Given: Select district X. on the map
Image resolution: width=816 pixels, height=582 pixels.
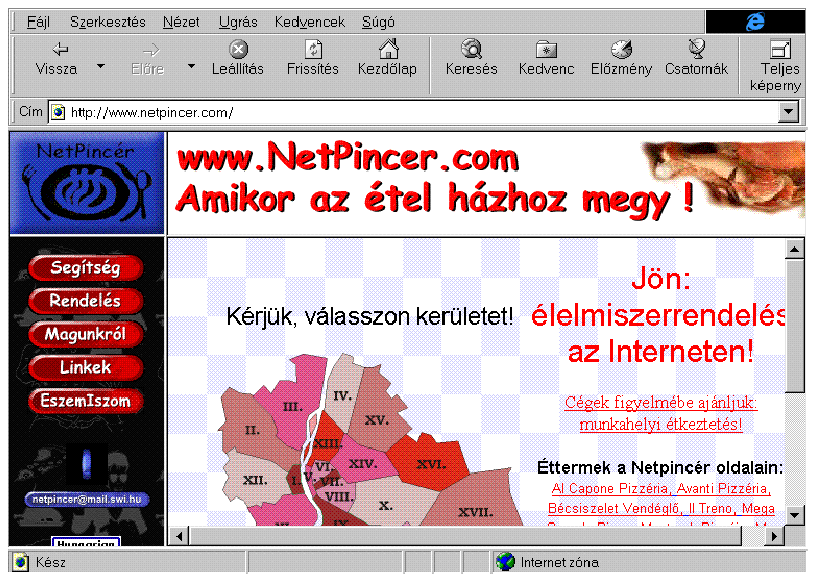Looking at the screenshot, I should coord(385,505).
